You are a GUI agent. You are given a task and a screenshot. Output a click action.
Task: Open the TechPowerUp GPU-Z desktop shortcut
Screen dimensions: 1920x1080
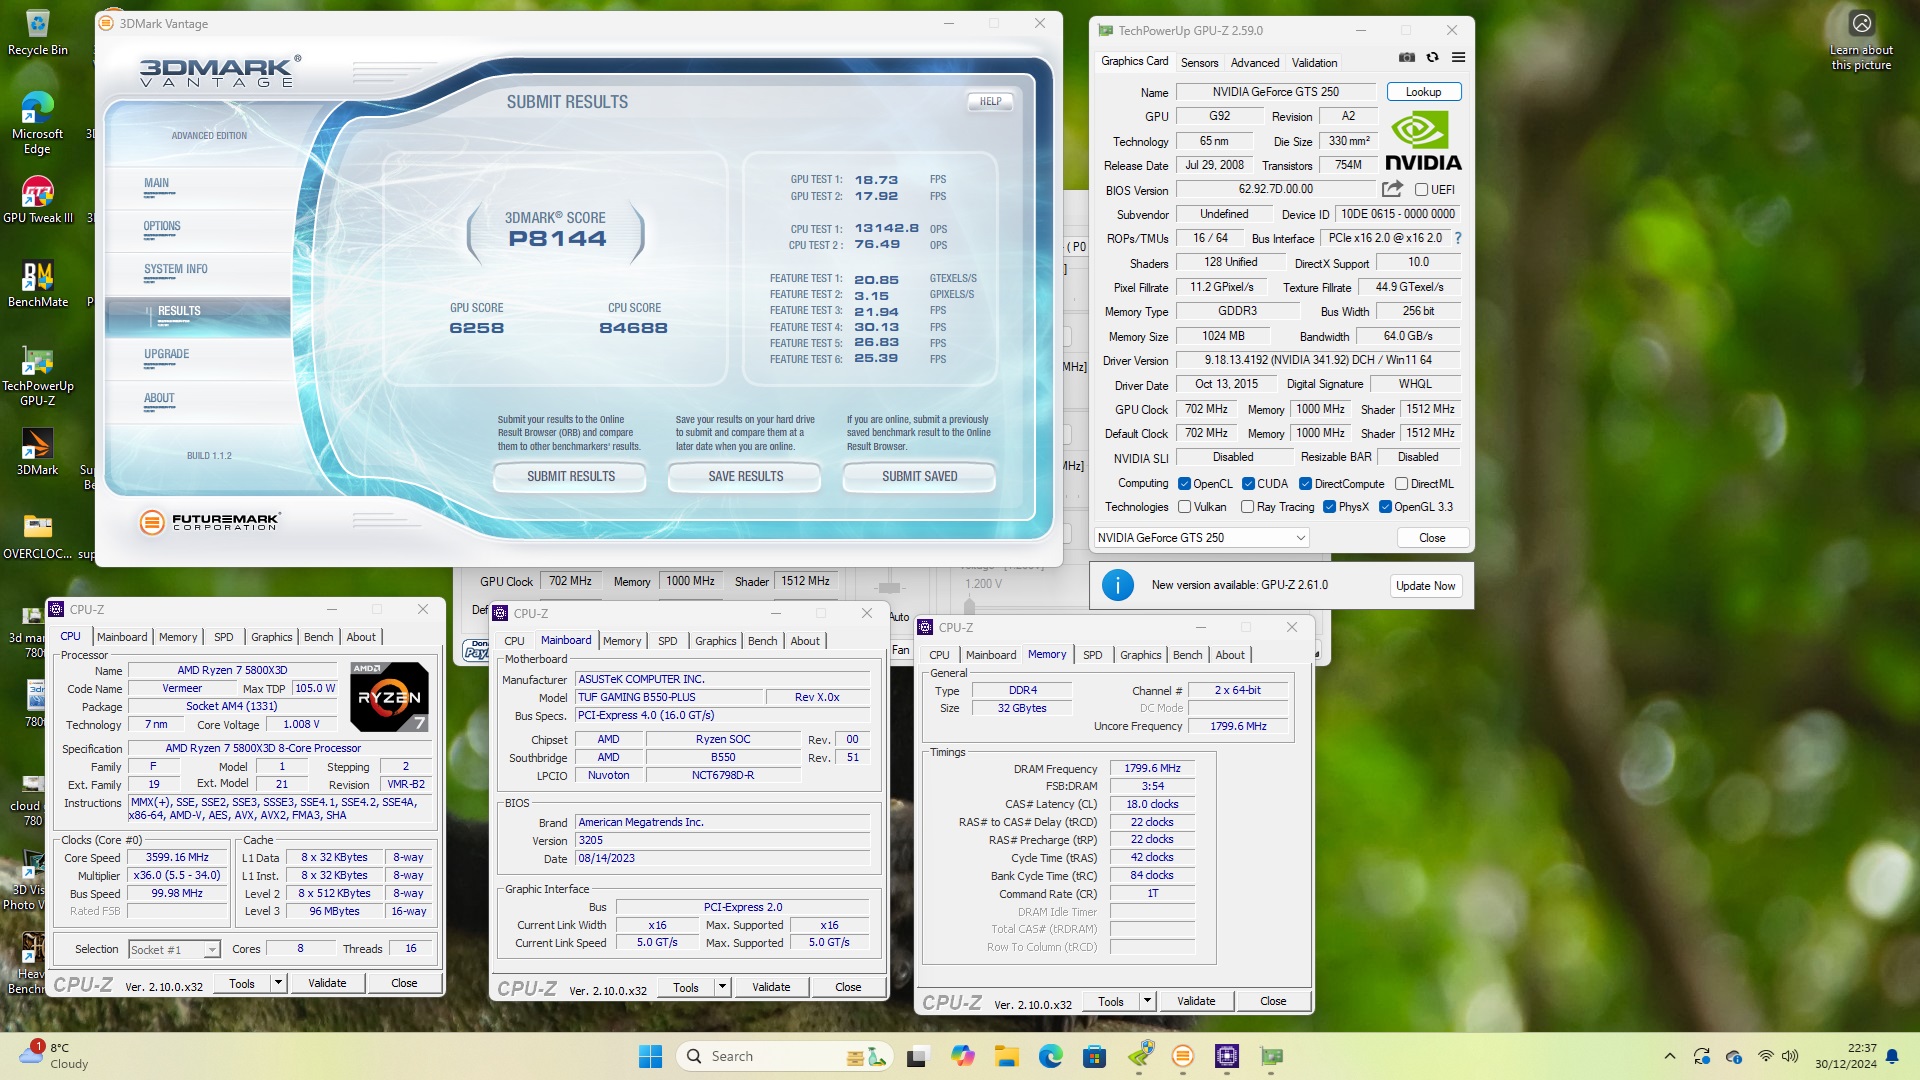(x=37, y=375)
